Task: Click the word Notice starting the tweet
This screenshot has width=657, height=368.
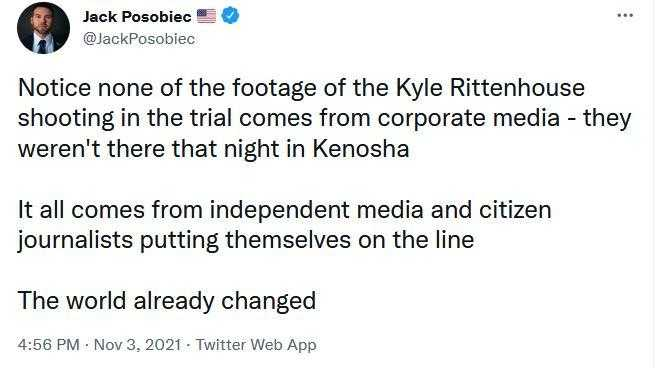Action: (x=54, y=88)
